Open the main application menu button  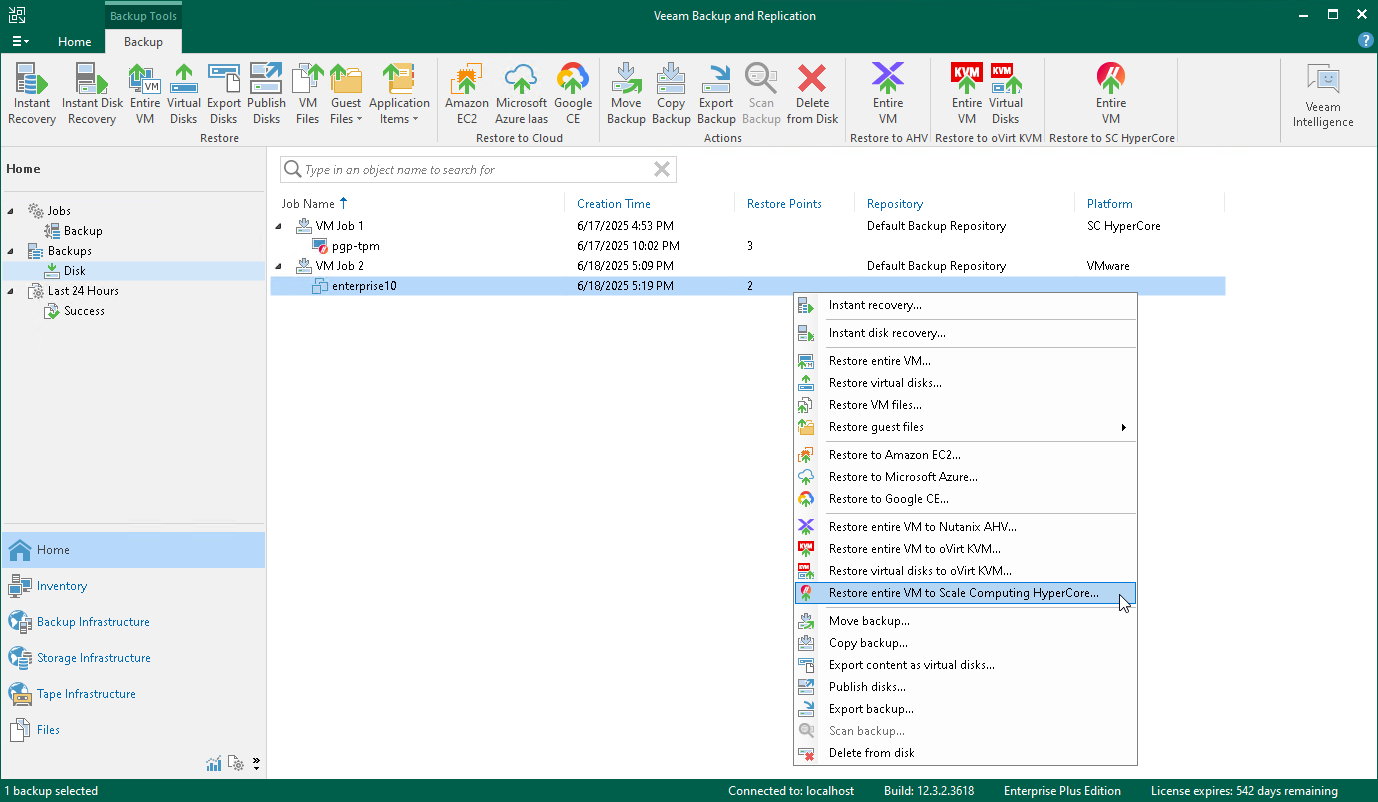point(20,41)
